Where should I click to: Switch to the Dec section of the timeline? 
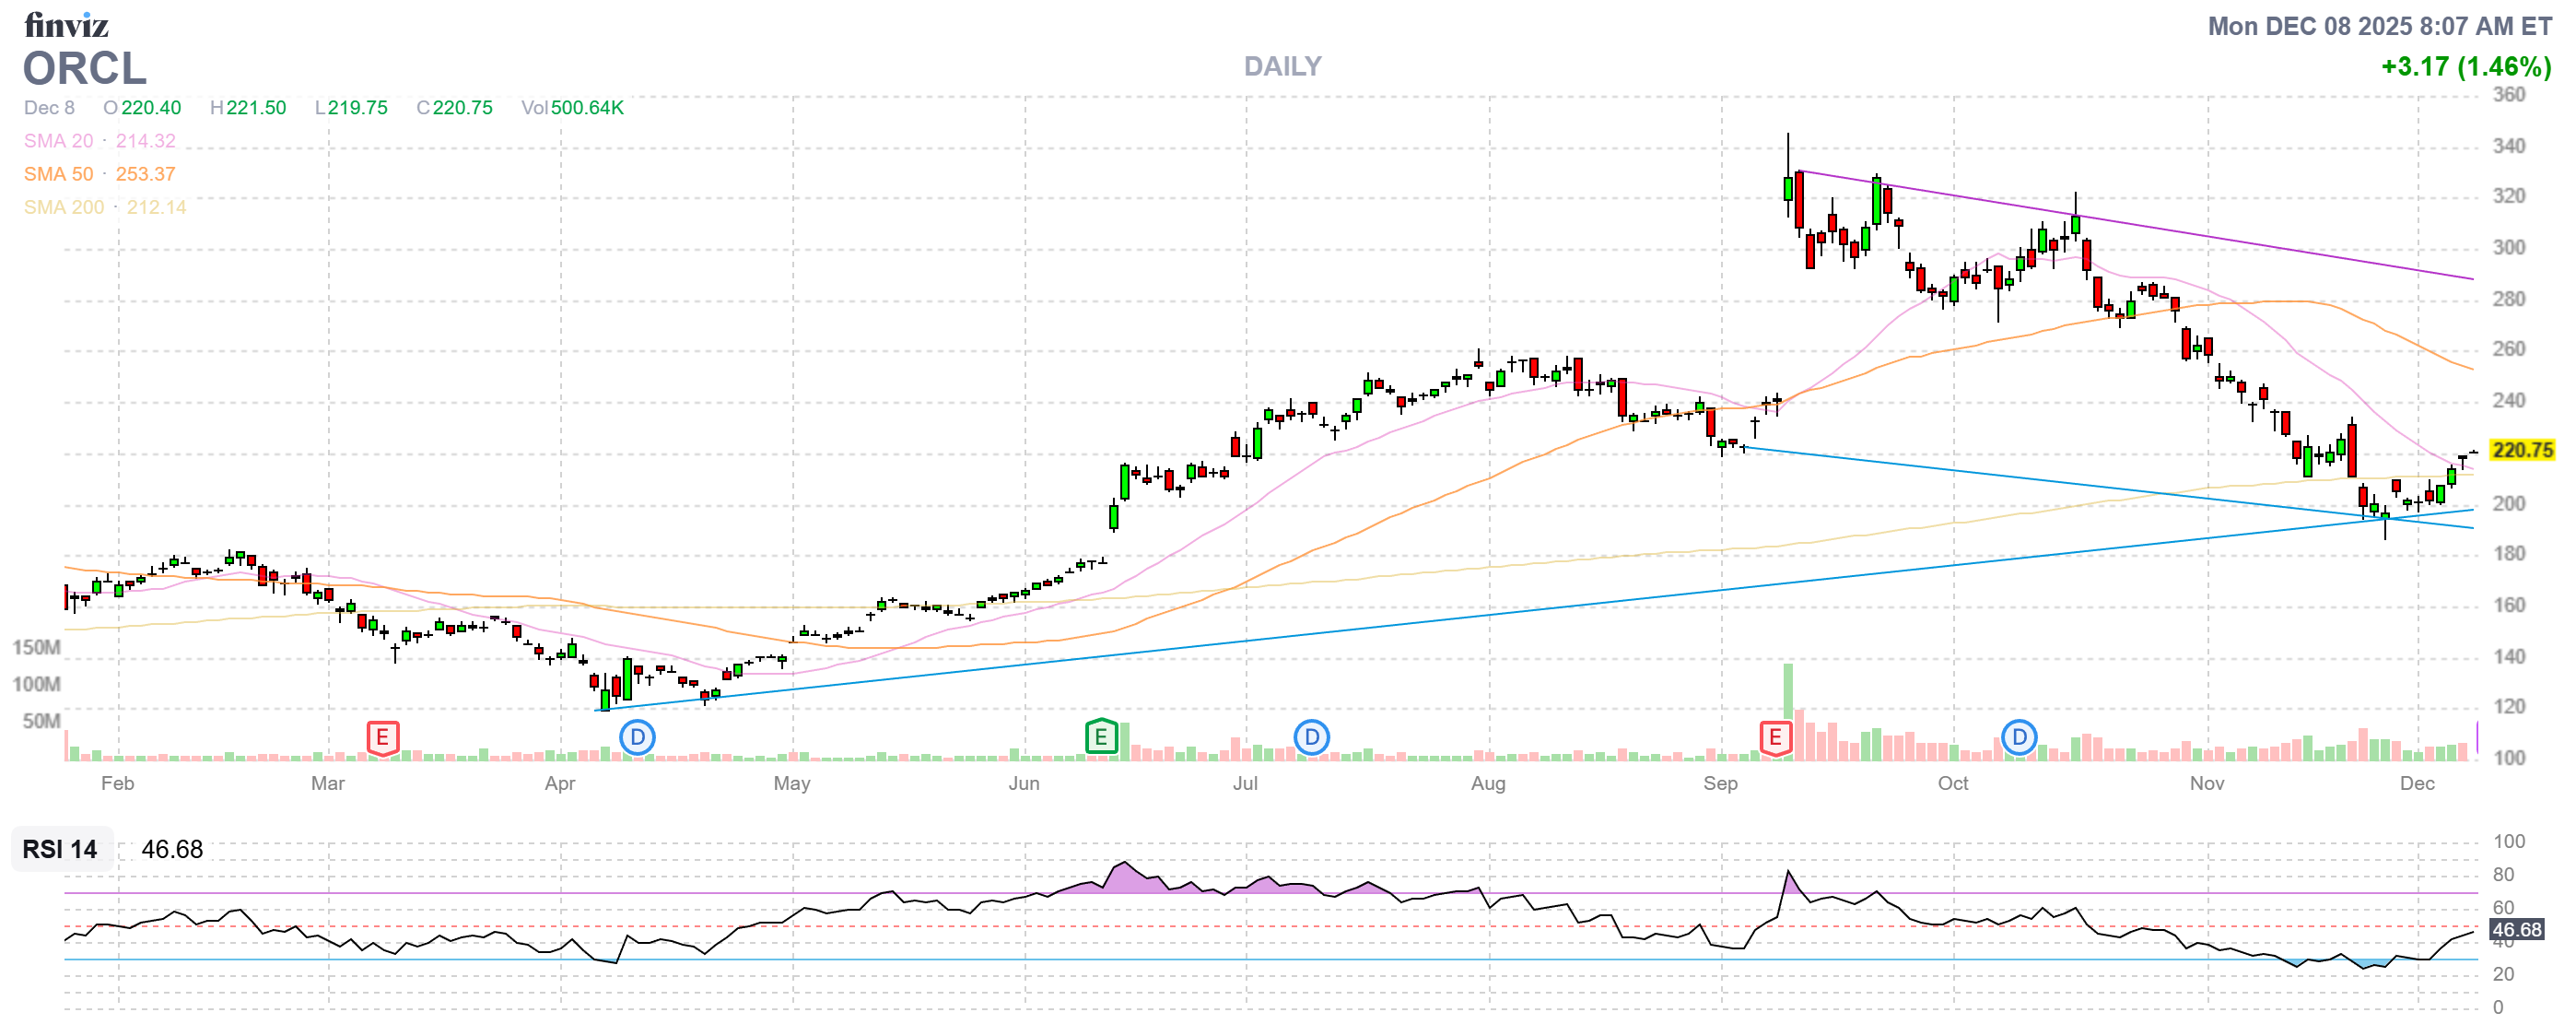2420,784
